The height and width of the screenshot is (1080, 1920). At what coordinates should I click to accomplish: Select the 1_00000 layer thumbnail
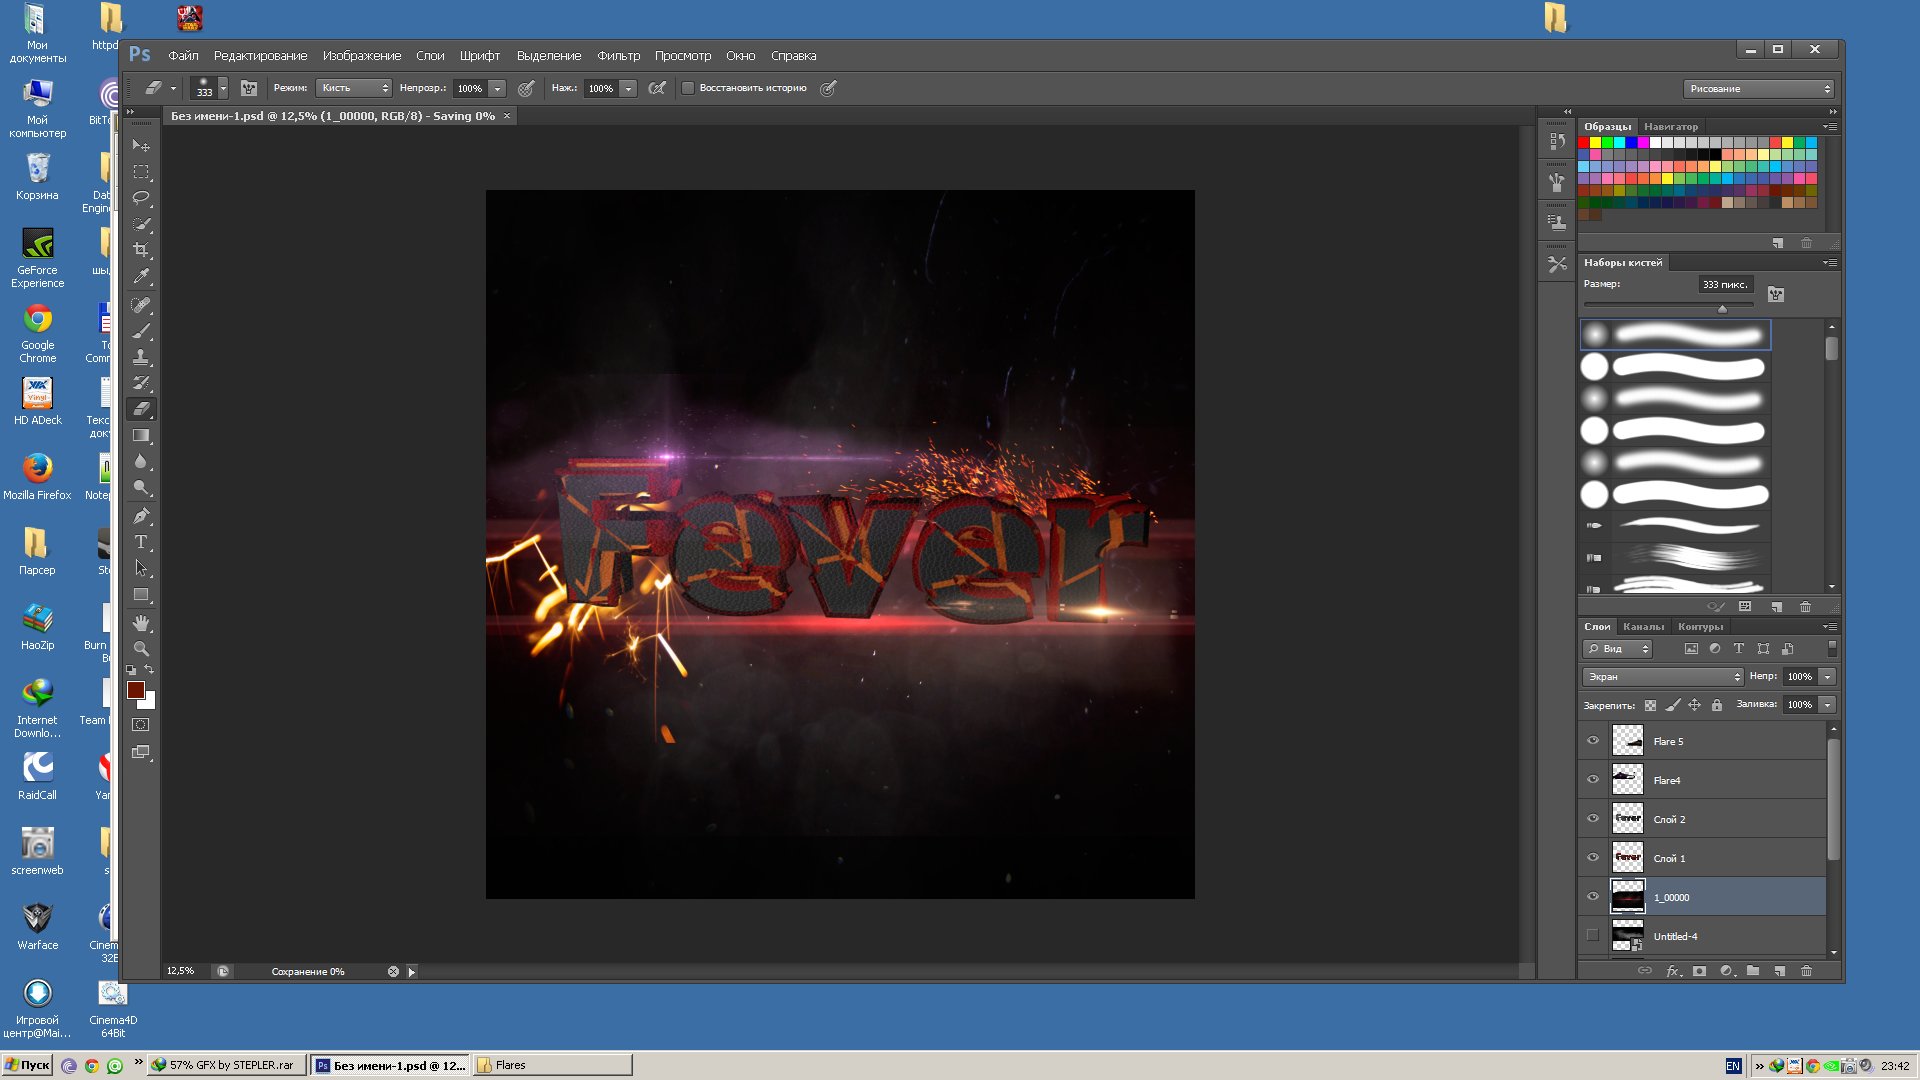click(x=1627, y=897)
